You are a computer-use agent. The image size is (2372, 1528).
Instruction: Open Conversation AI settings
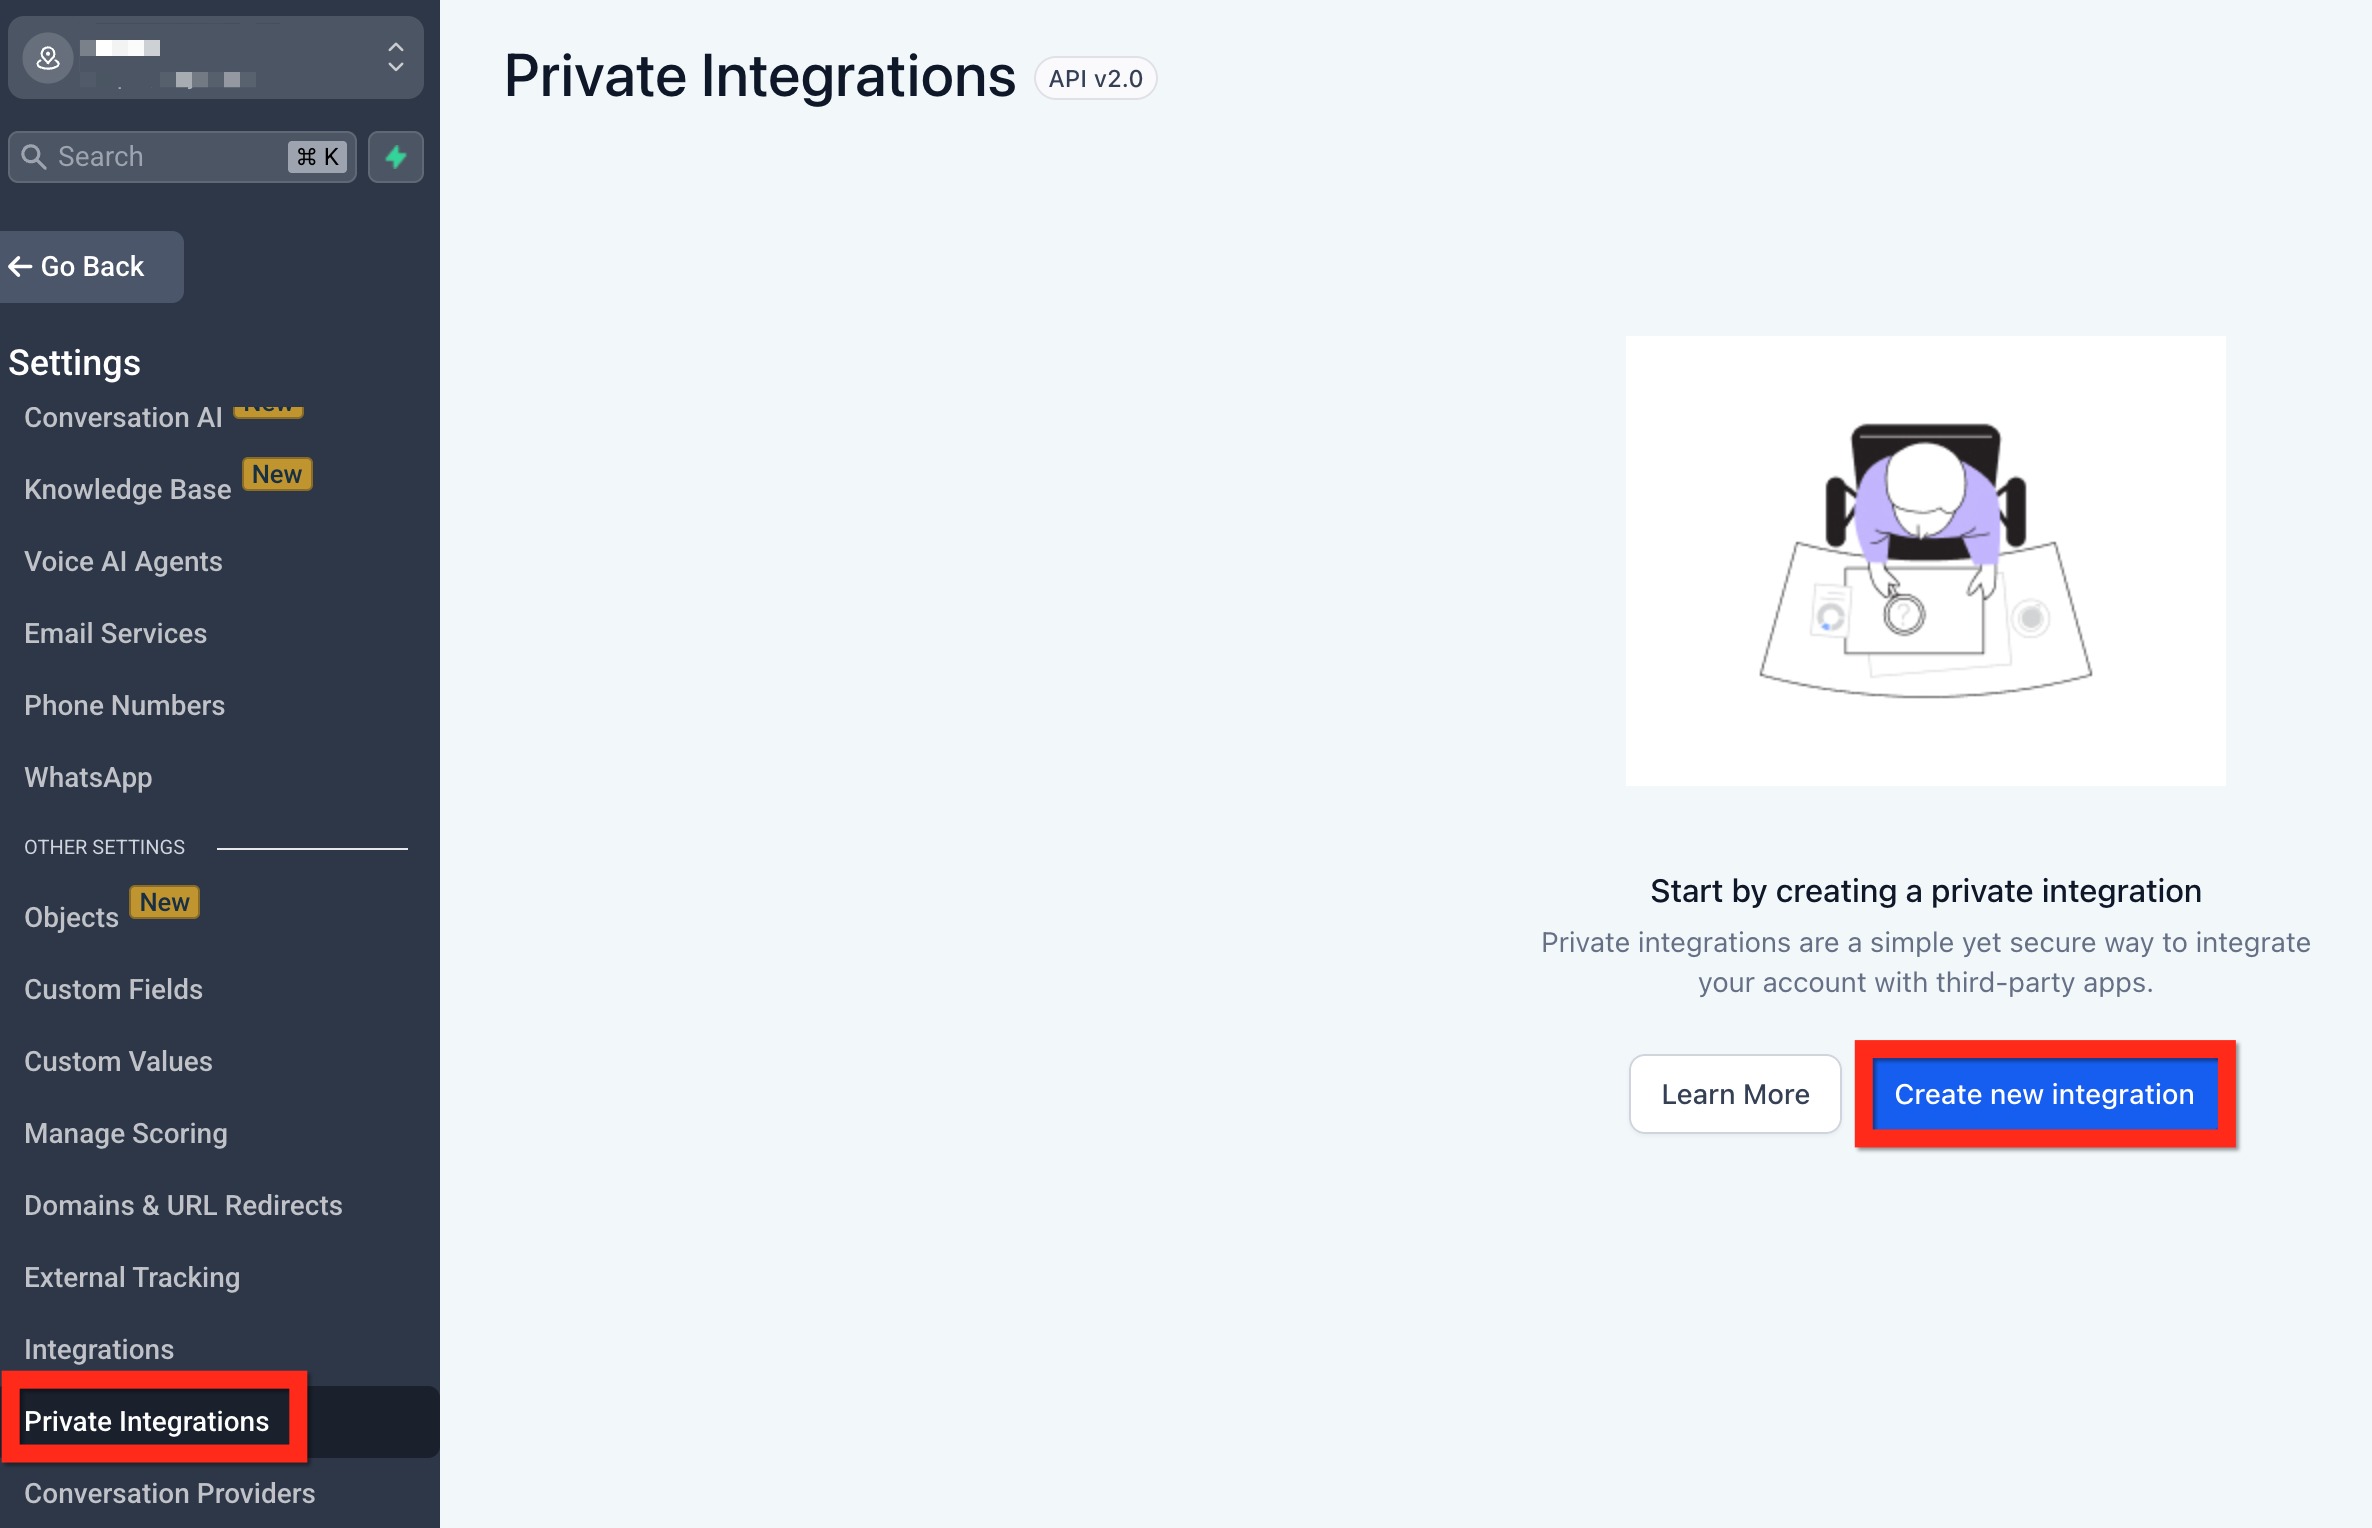click(123, 418)
